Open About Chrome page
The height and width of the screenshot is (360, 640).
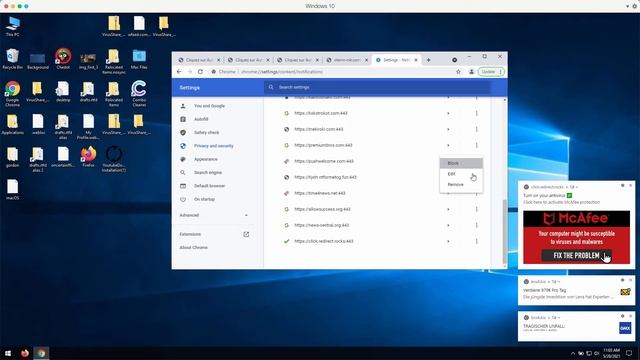pyautogui.click(x=193, y=247)
